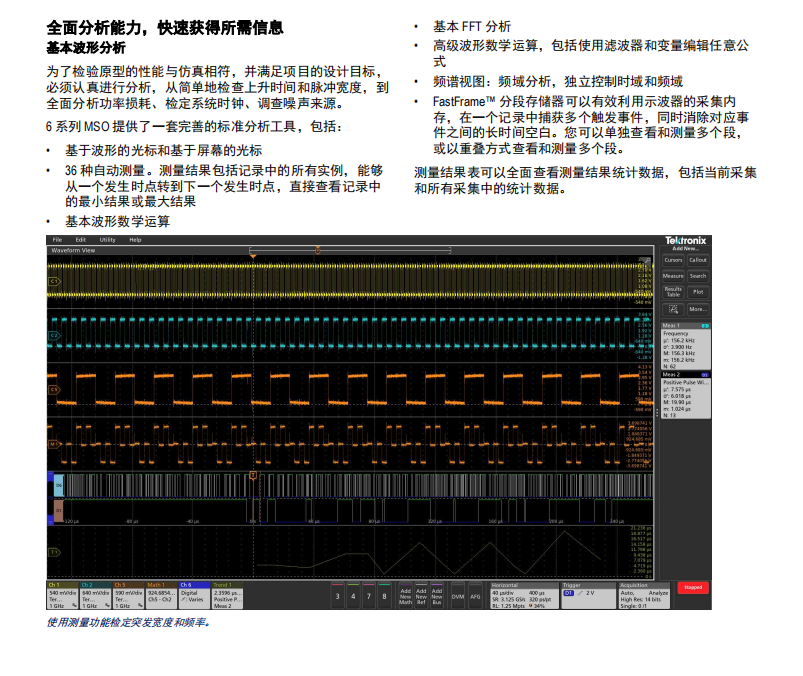This screenshot has width=803, height=676.
Task: Open the Acquisition settings badge
Action: [x=644, y=596]
